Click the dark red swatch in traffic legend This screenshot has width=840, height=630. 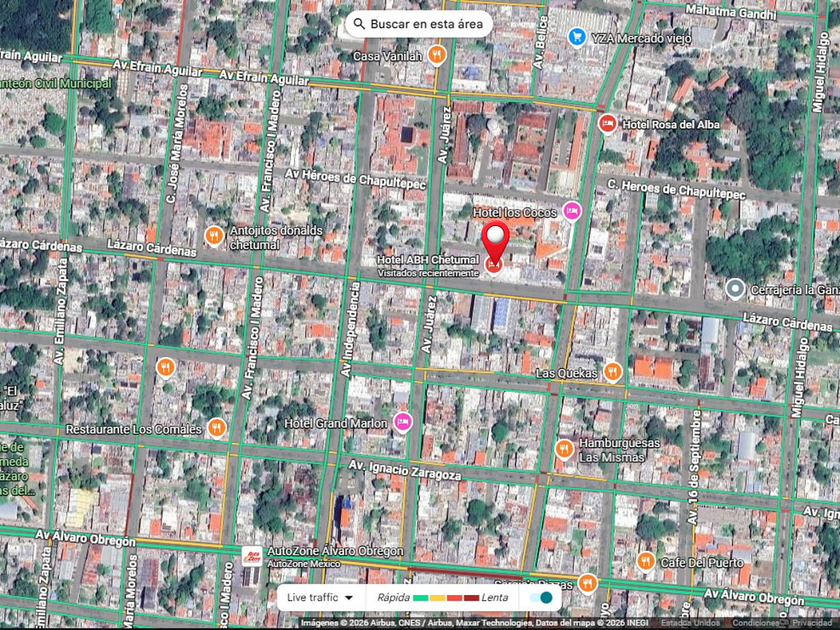pos(471,598)
